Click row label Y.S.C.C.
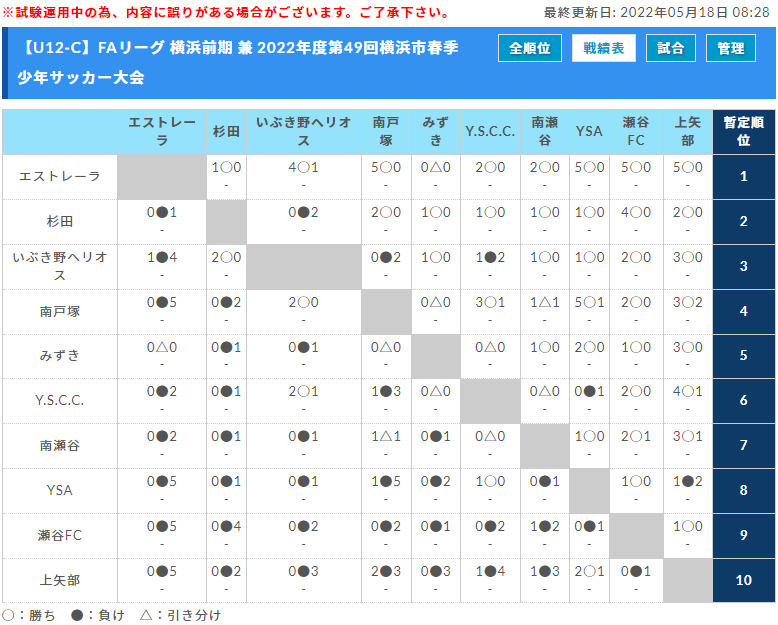778x625 pixels. (x=60, y=400)
